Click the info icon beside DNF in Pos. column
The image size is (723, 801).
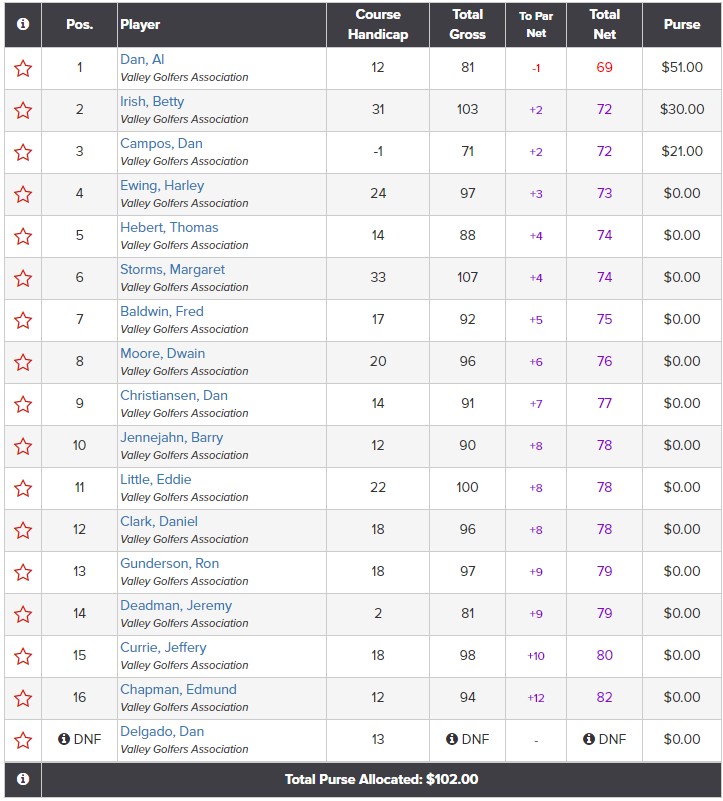(x=64, y=739)
